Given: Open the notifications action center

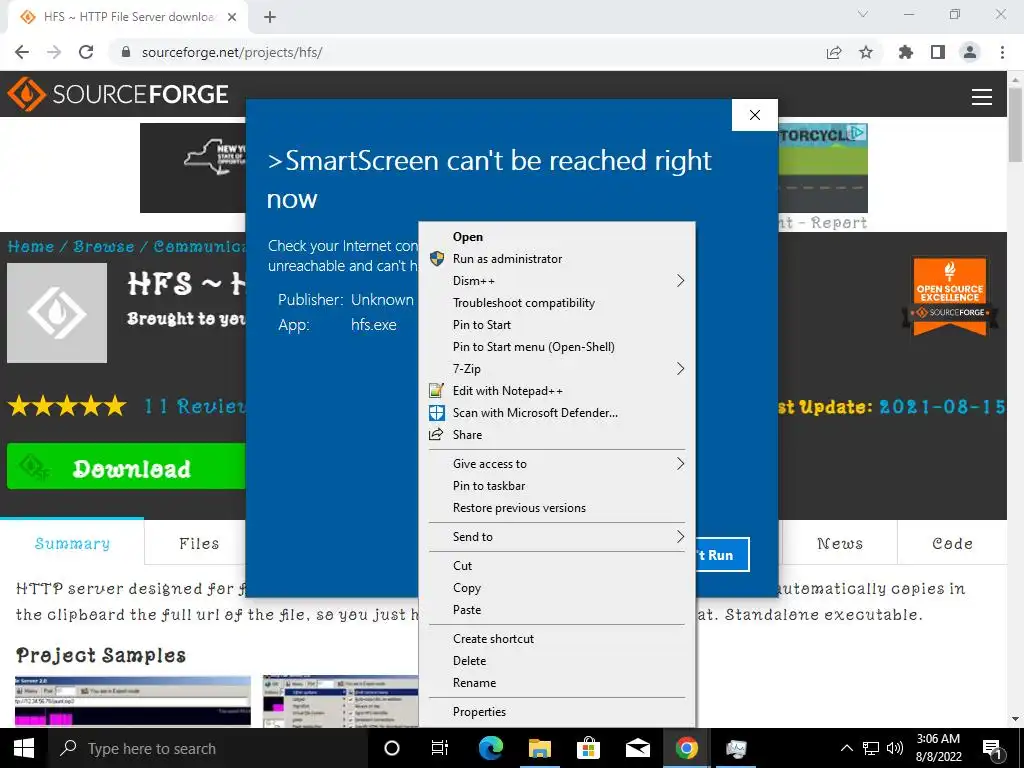Looking at the screenshot, I should 992,749.
